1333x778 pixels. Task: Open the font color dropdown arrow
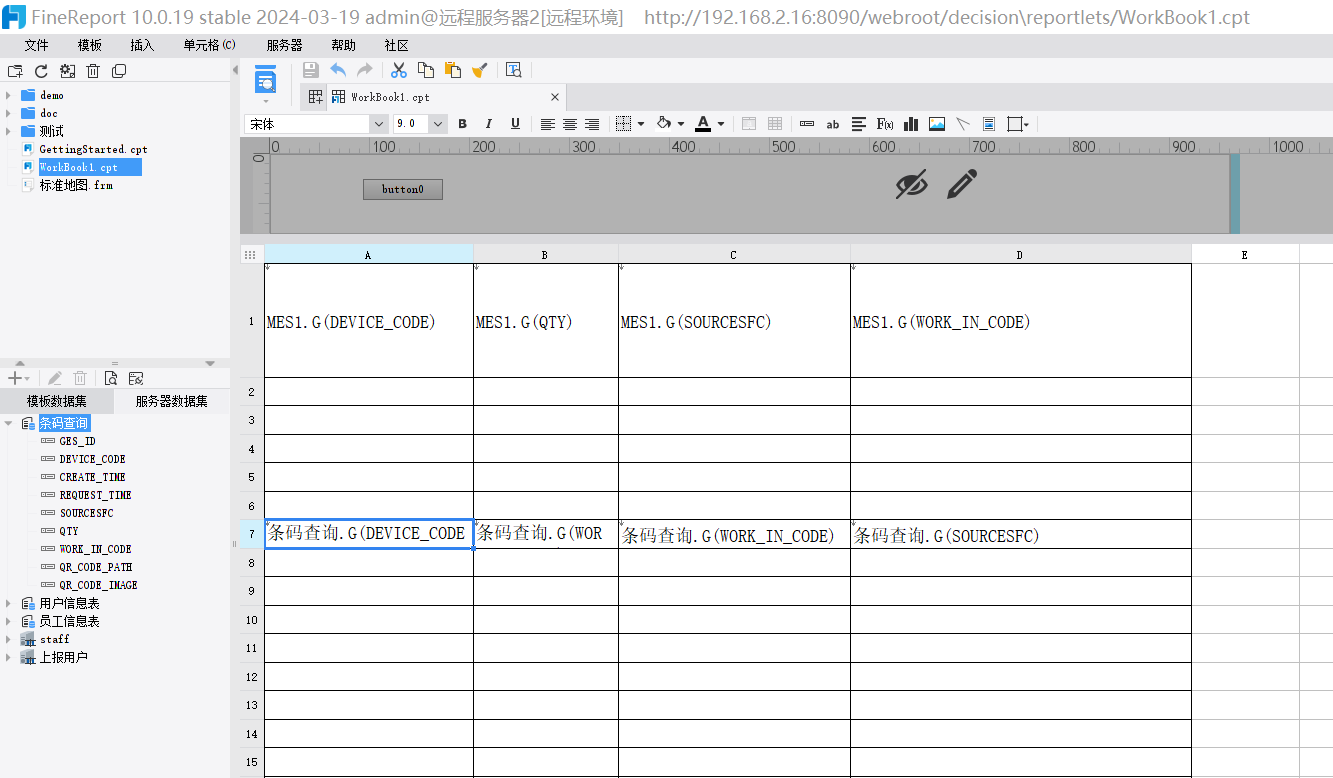tap(721, 124)
